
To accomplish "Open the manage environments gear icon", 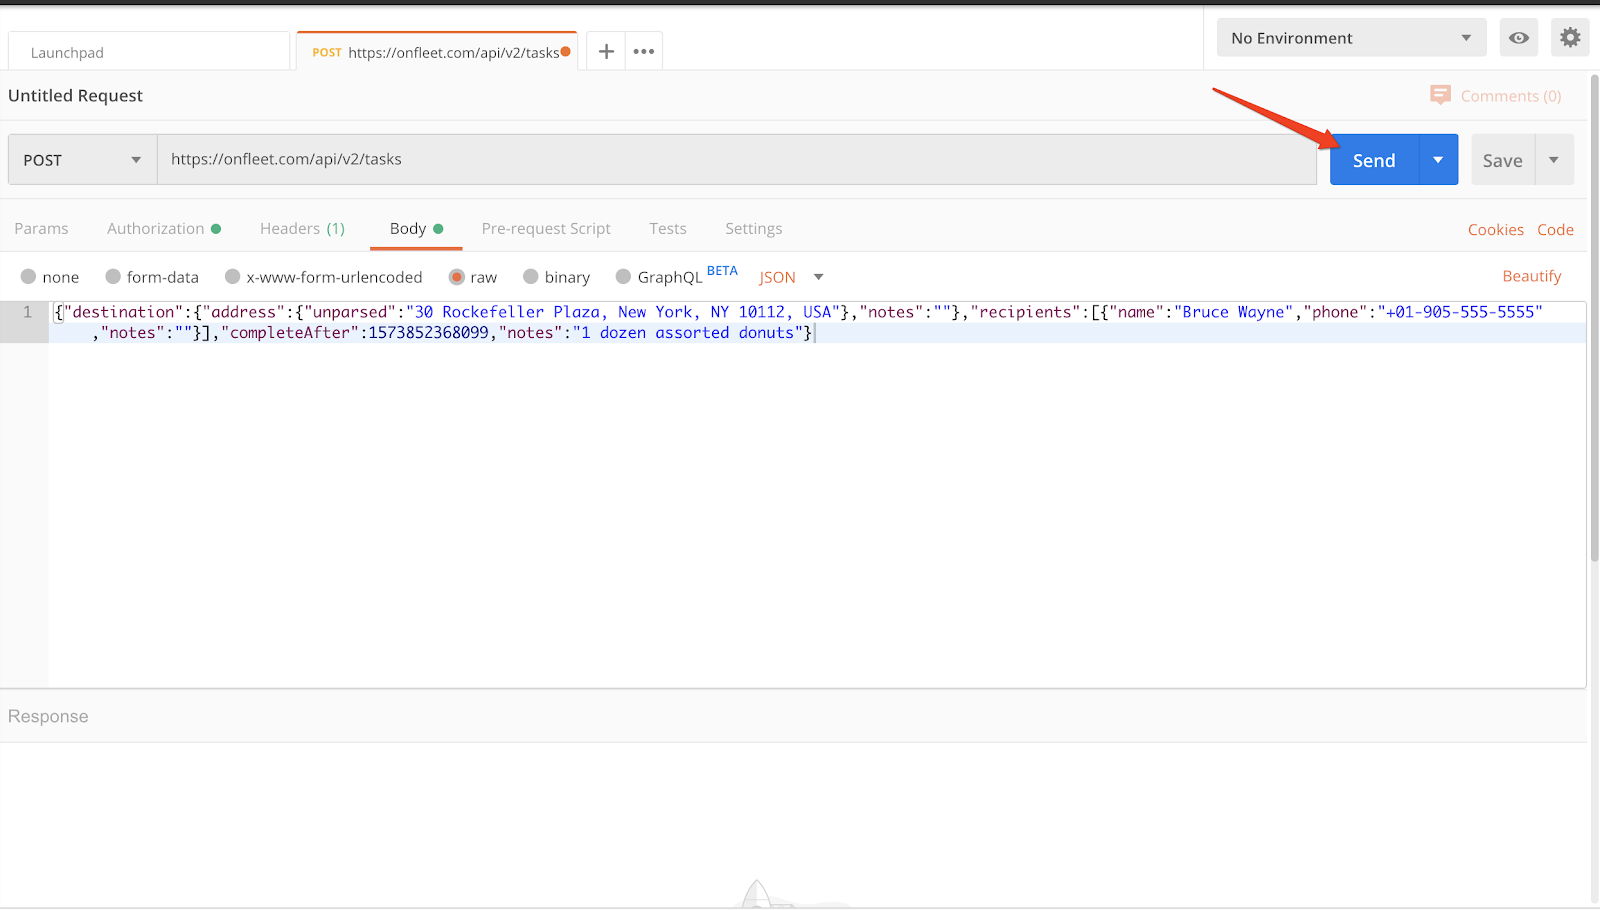I will point(1570,38).
